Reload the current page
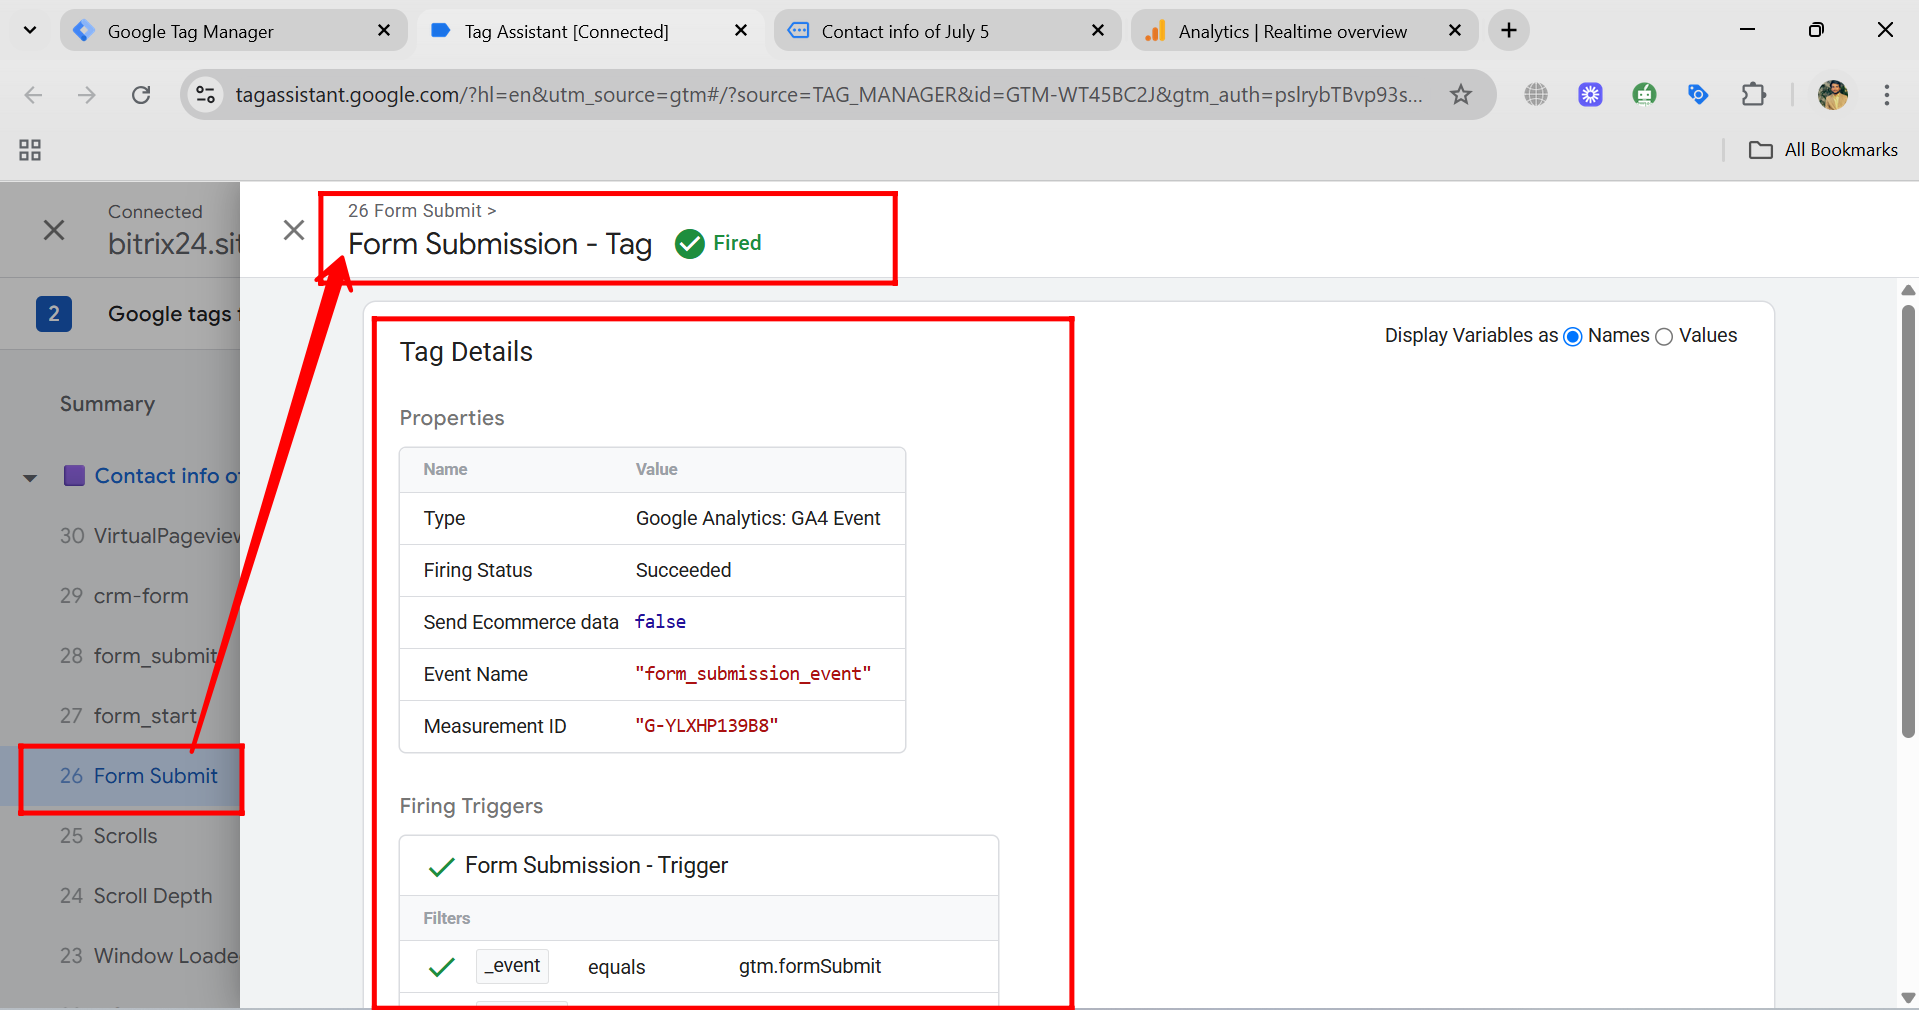 141,95
